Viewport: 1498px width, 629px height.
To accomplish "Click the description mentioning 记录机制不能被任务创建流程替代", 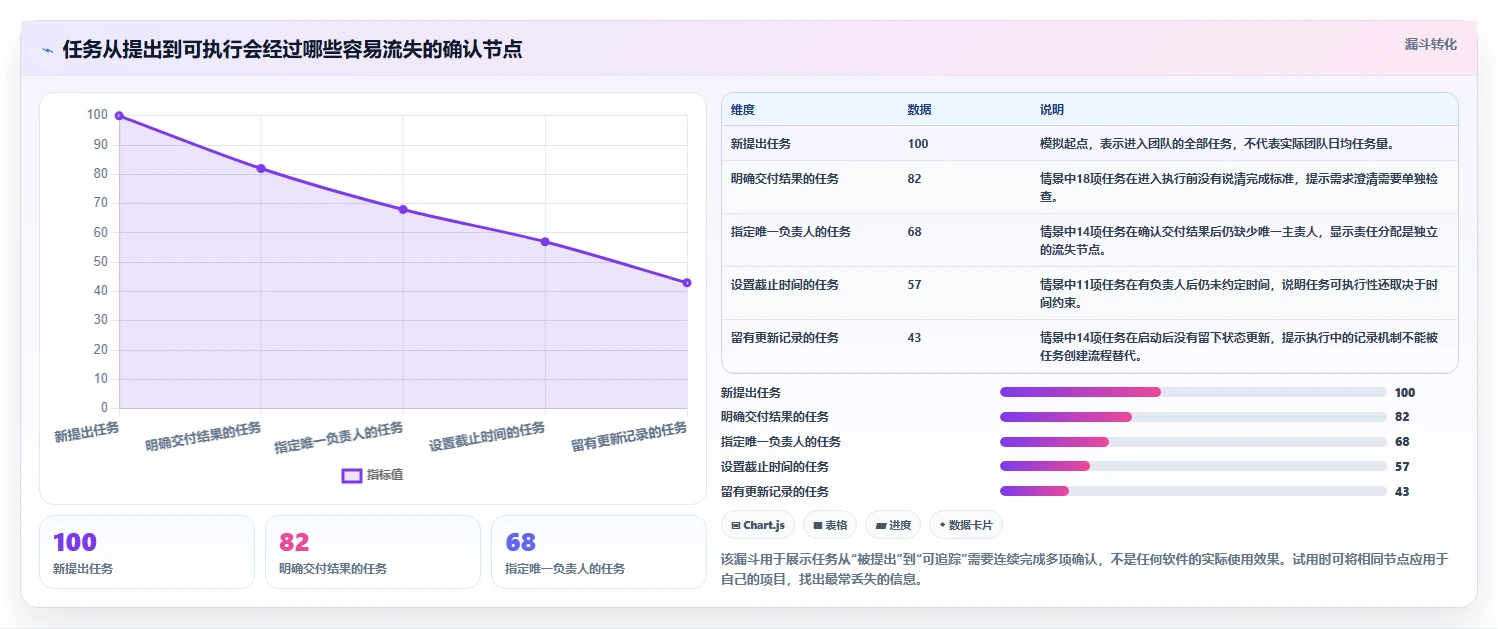I will 1240,346.
